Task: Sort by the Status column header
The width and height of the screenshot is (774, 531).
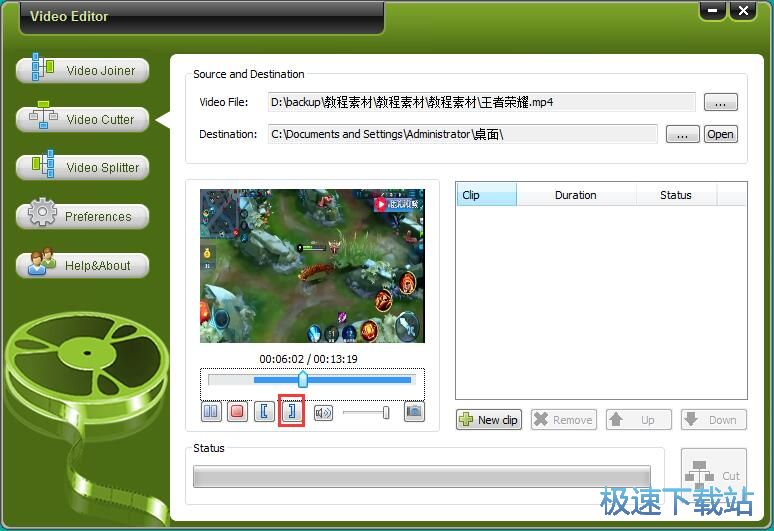Action: click(x=676, y=195)
